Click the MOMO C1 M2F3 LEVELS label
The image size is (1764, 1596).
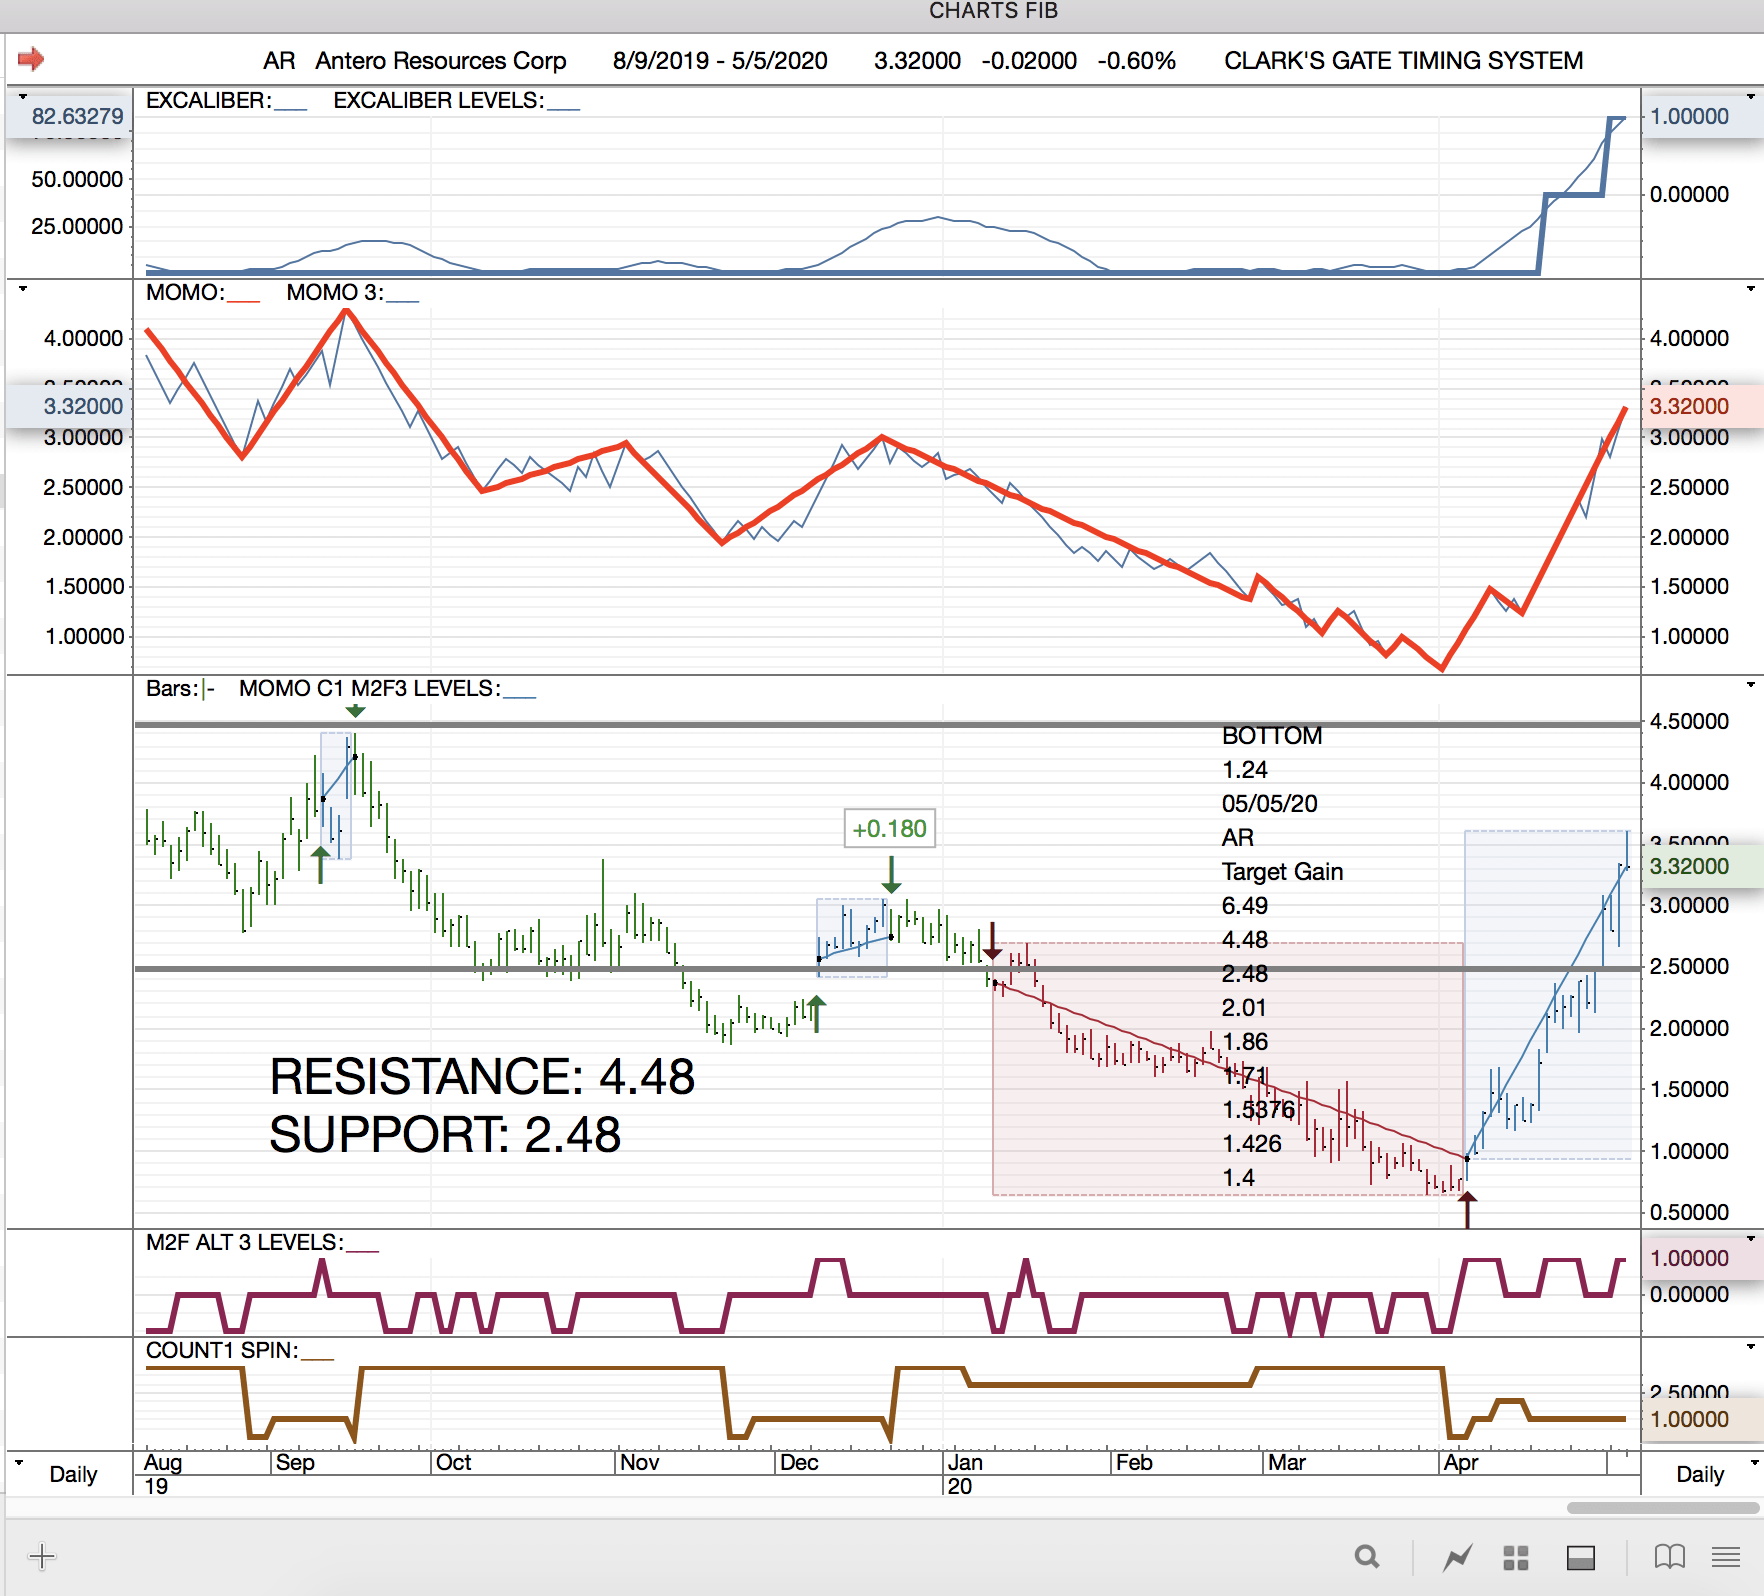point(369,689)
